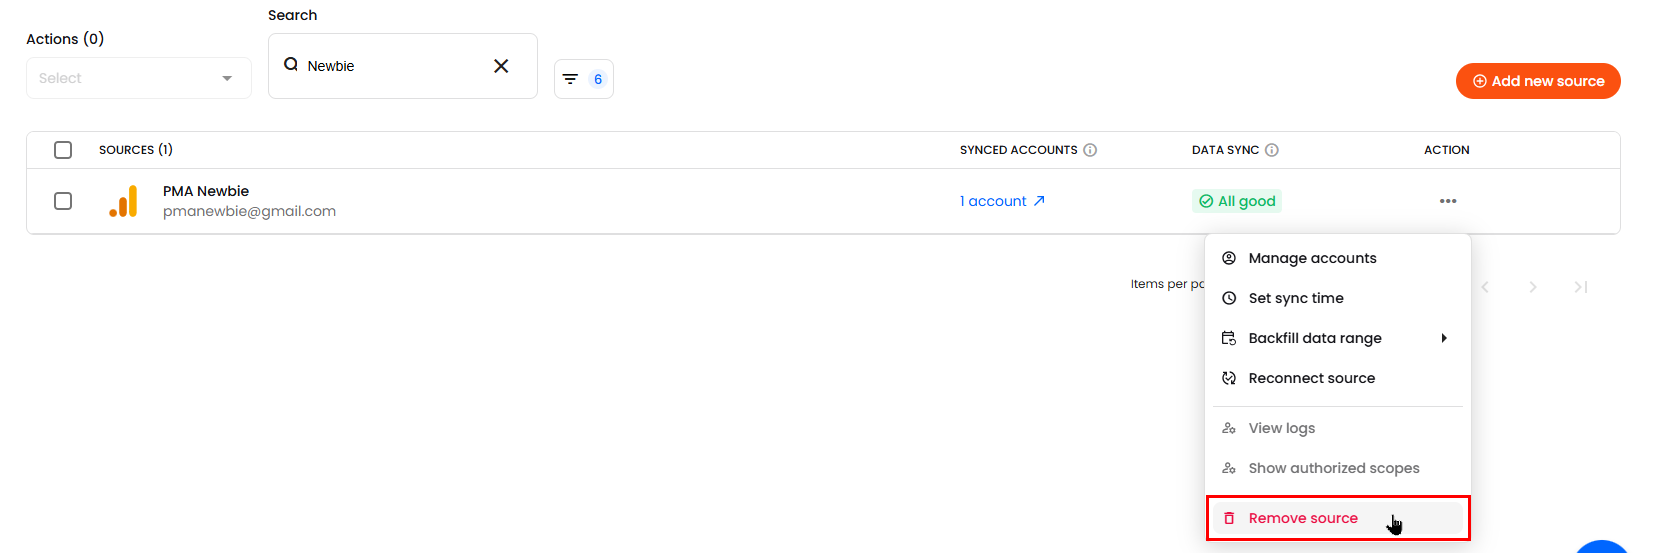
Task: Clear the Newbie search text
Action: click(501, 66)
